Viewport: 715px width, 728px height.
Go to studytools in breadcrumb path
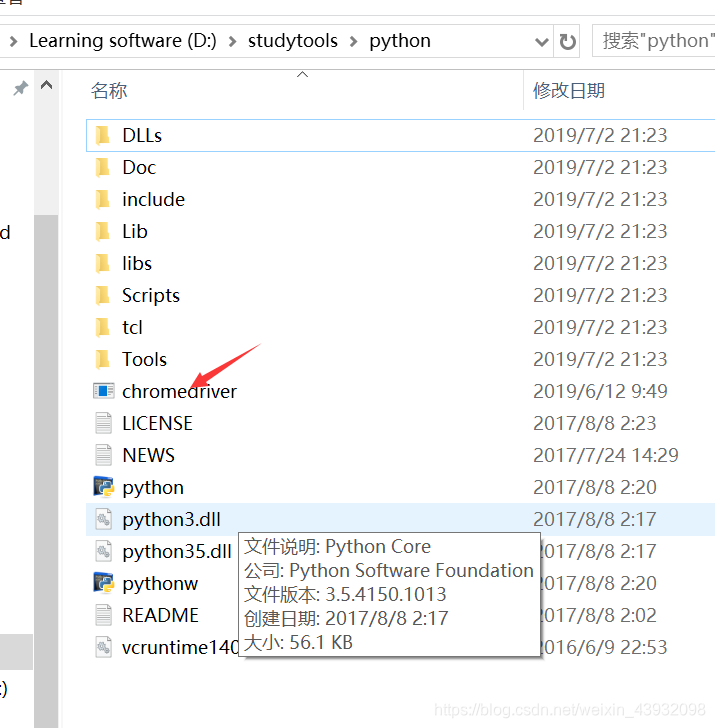coord(292,41)
